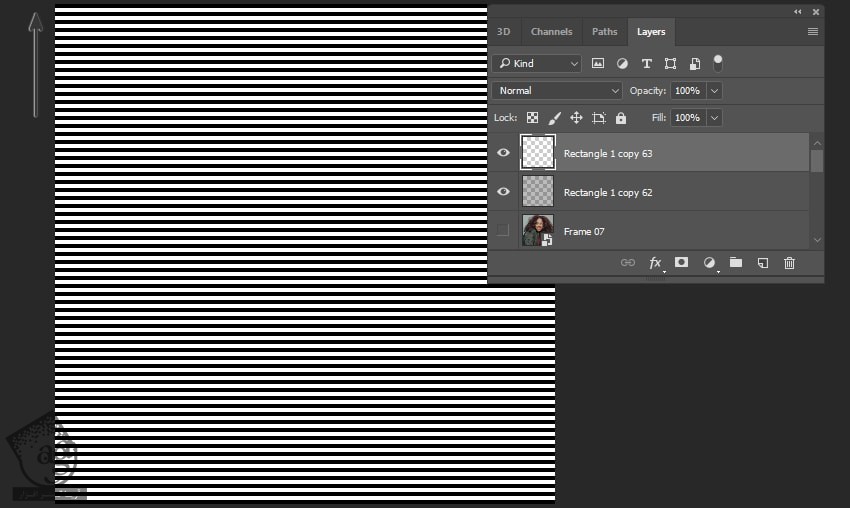Click the lock transparent pixels icon
Screen dimensions: 850x508
(x=533, y=118)
